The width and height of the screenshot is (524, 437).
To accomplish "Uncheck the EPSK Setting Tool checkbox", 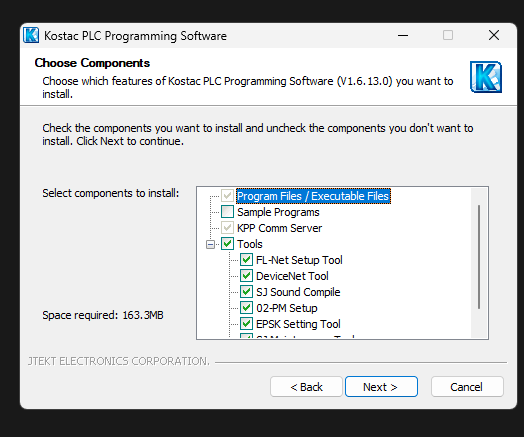I will pos(246,324).
